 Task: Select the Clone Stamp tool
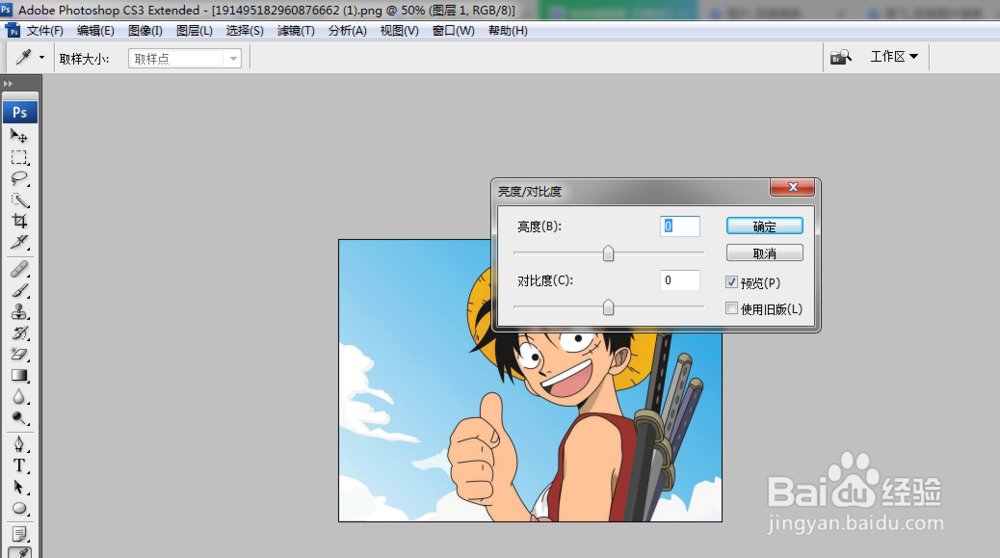(x=19, y=312)
